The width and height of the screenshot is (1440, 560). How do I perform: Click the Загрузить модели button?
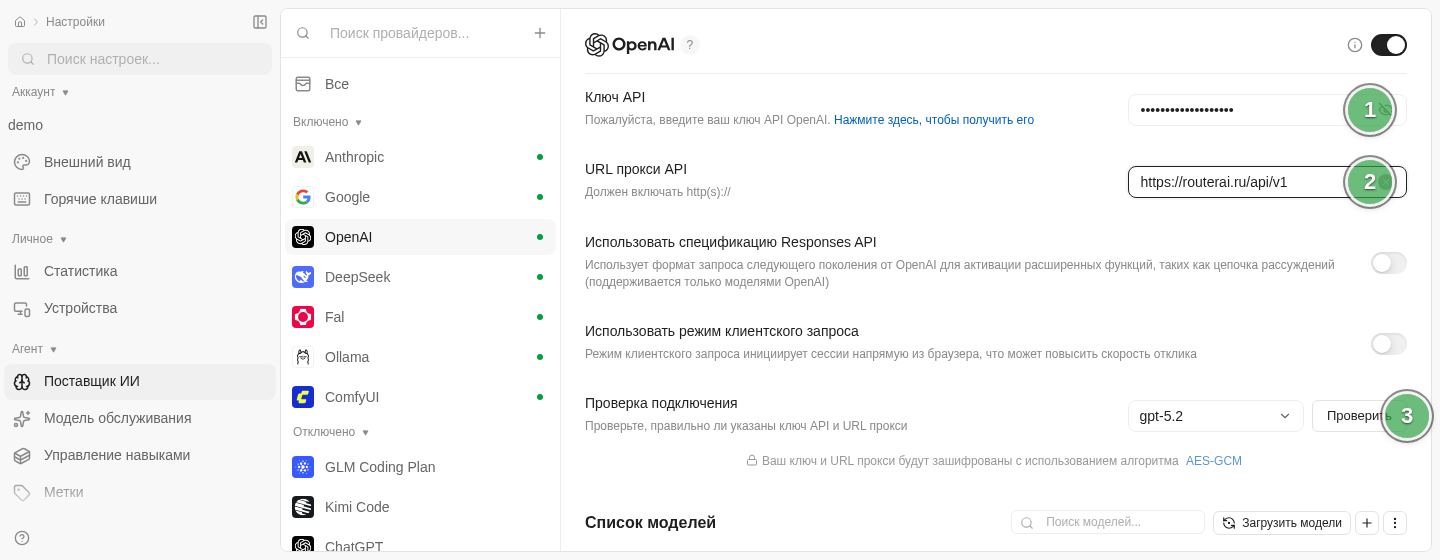click(1282, 523)
